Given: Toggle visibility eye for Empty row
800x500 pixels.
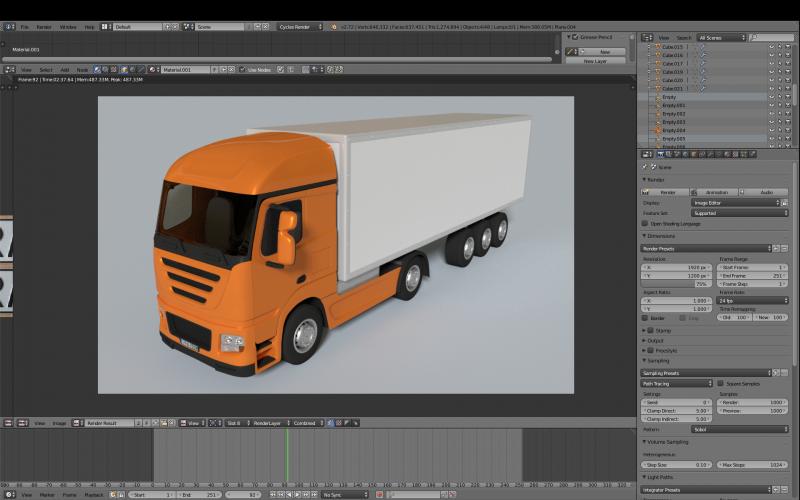Looking at the screenshot, I should (771, 97).
